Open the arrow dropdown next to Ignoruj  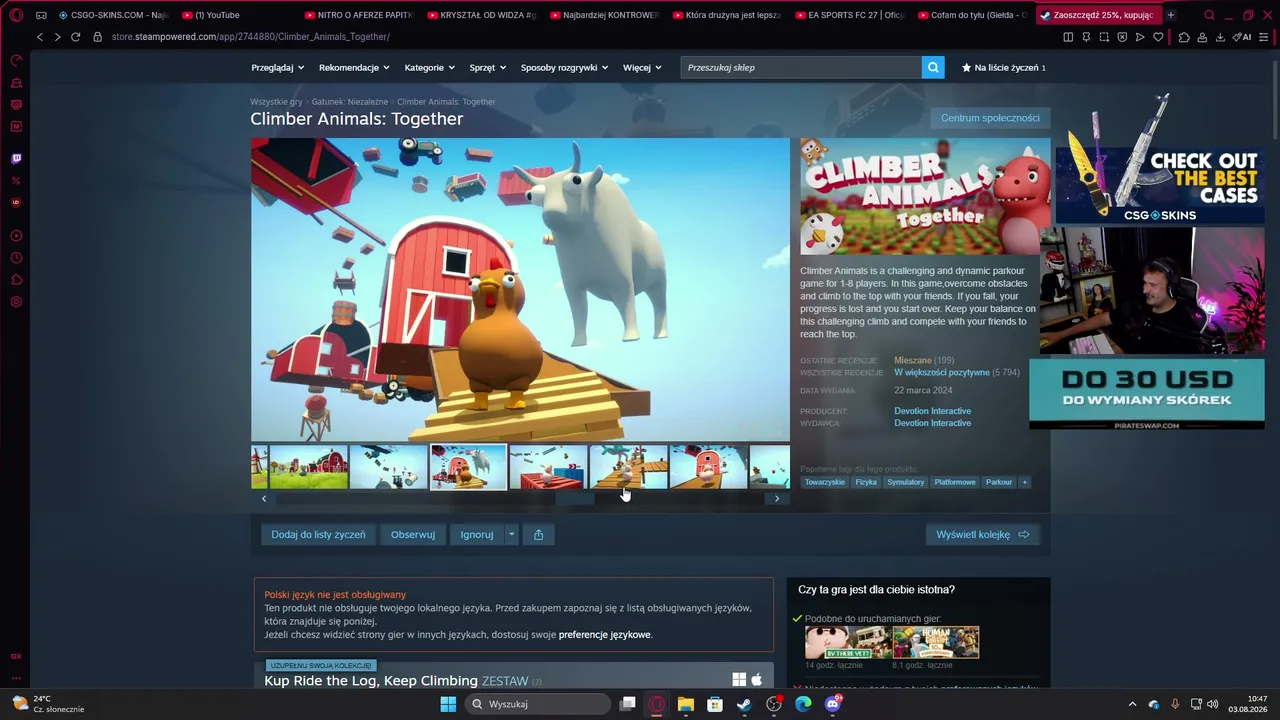tap(511, 535)
